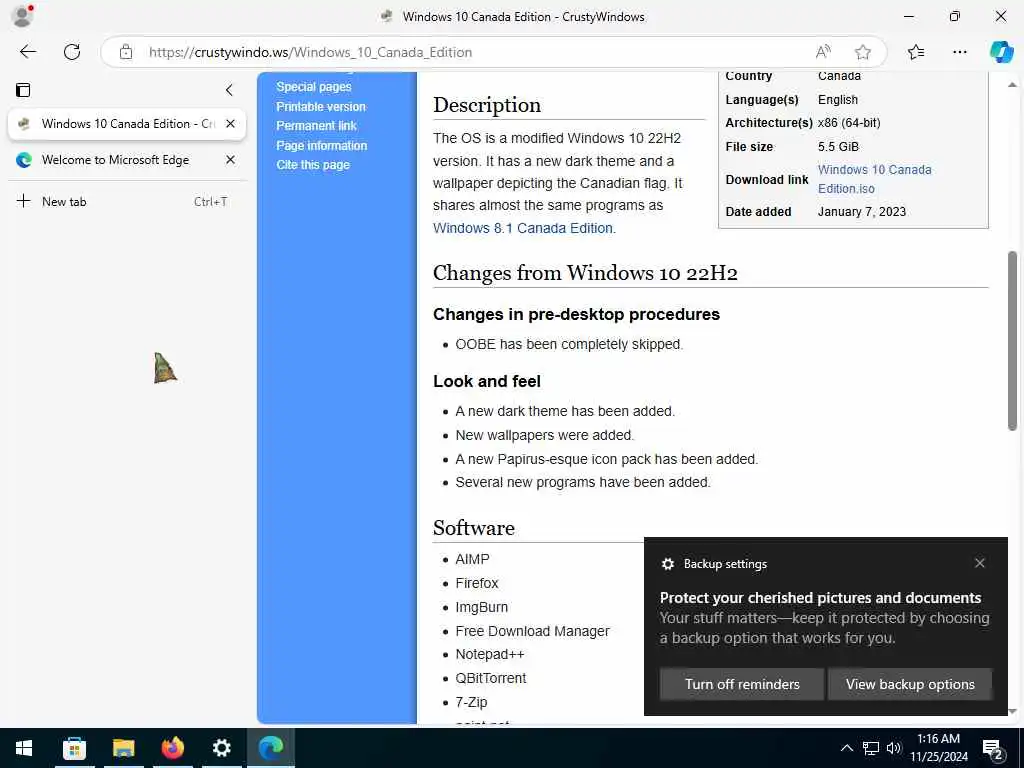Click the '7-Zip' software list item
Viewport: 1024px width, 768px height.
click(x=471, y=702)
